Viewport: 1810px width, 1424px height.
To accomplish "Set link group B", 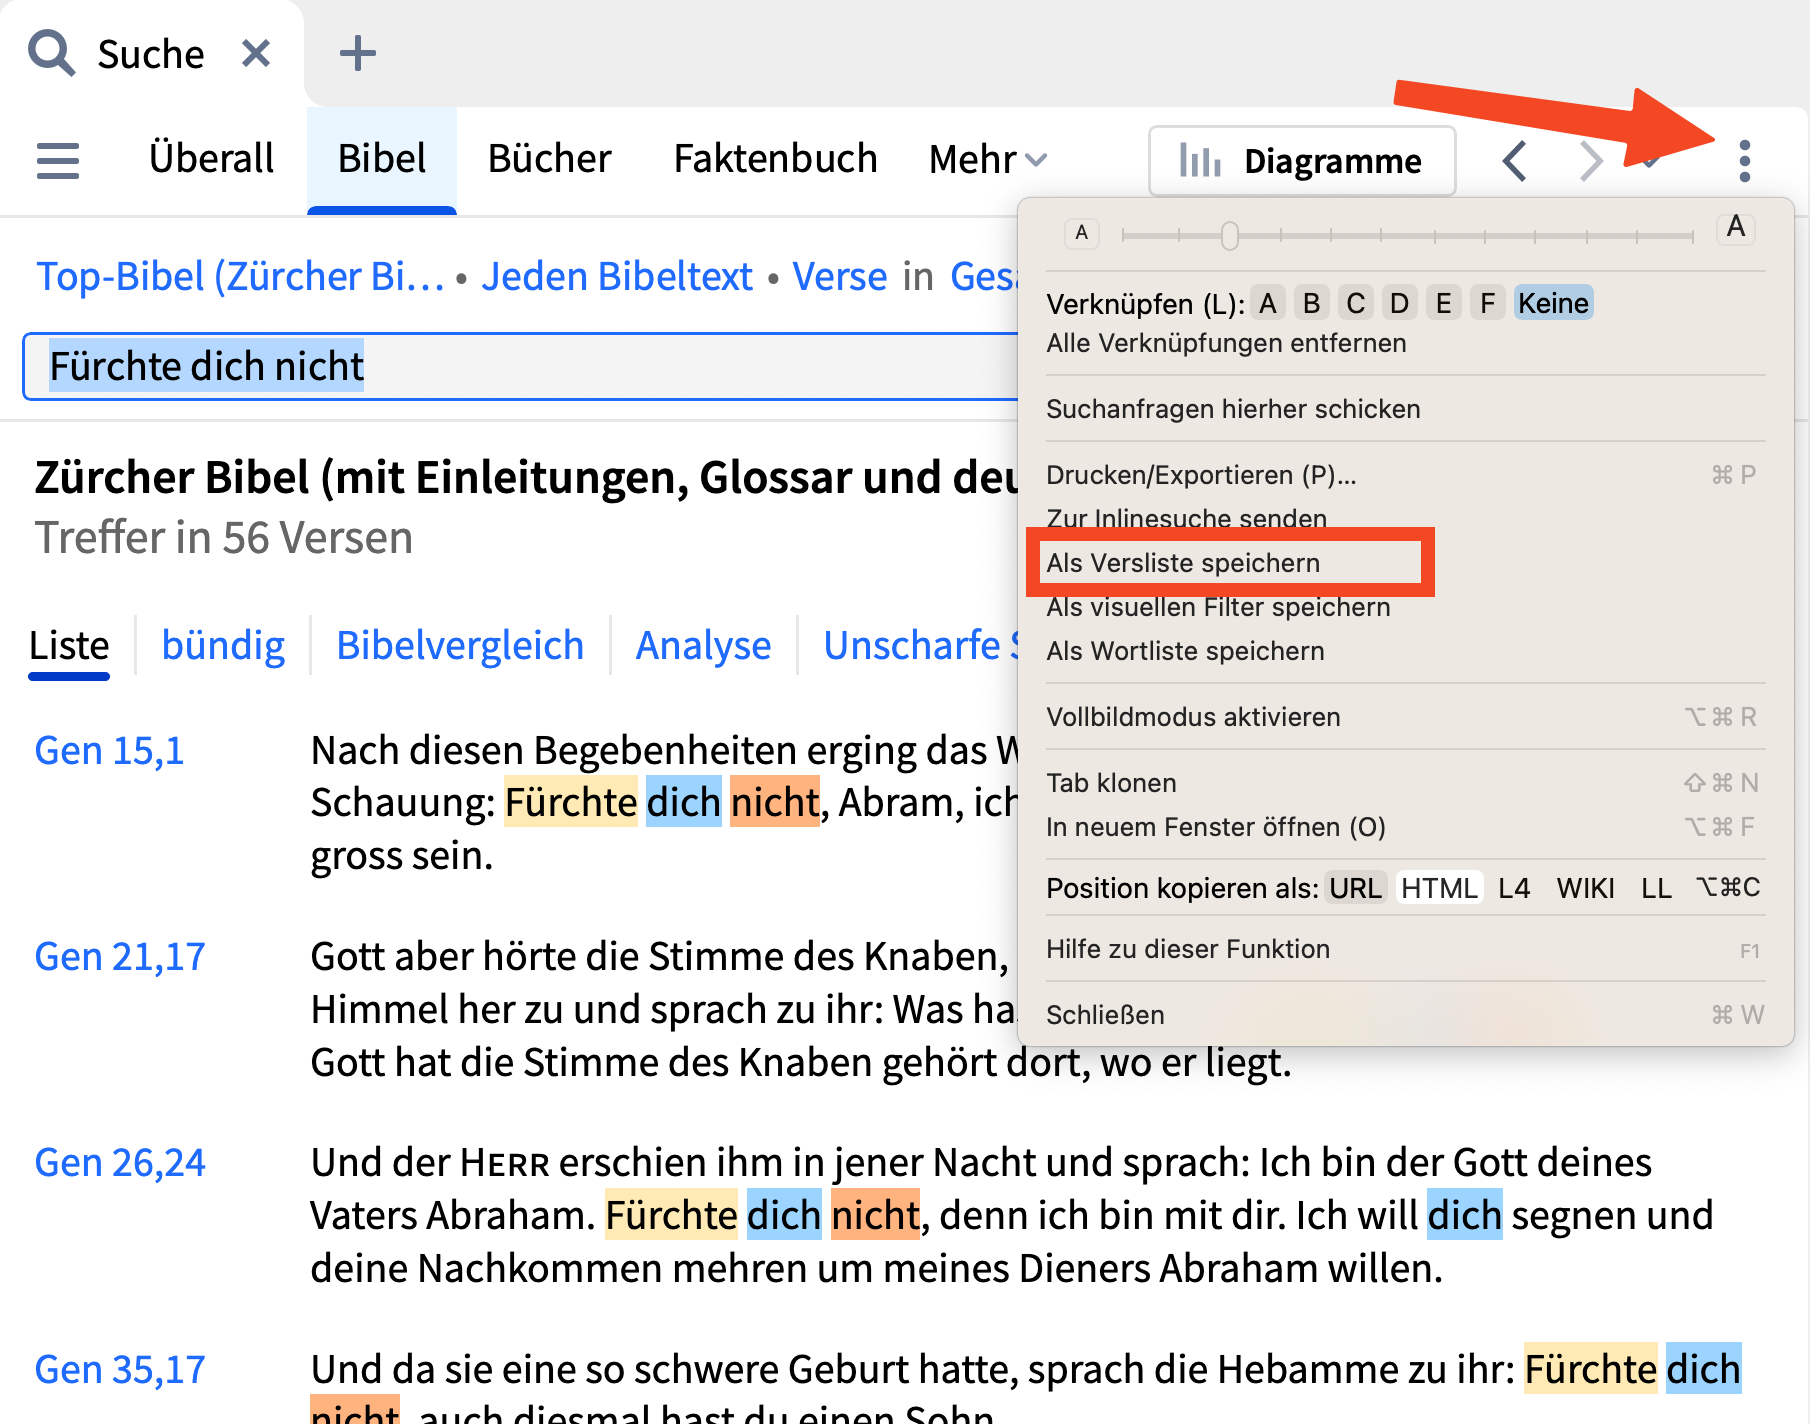I will pyautogui.click(x=1312, y=303).
